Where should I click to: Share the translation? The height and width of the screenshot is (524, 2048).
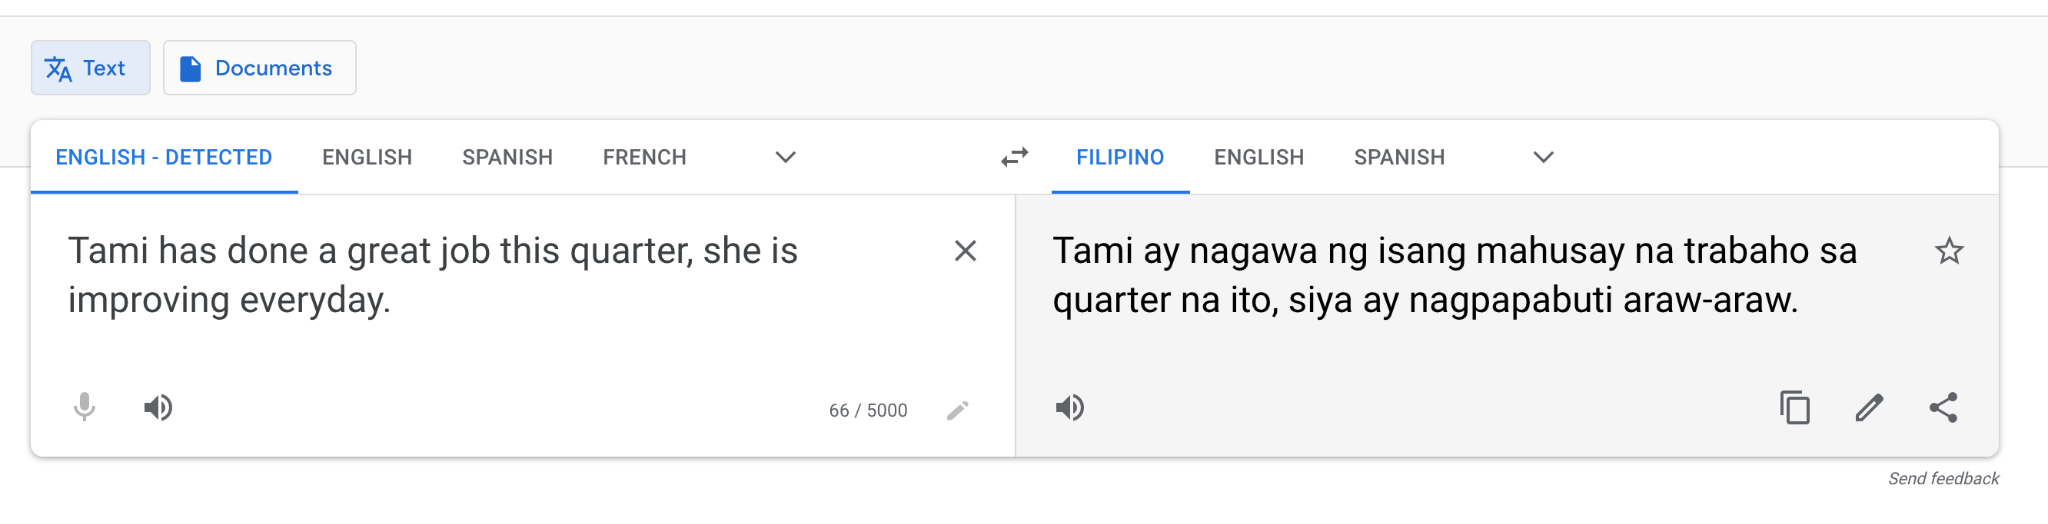[x=1943, y=407]
